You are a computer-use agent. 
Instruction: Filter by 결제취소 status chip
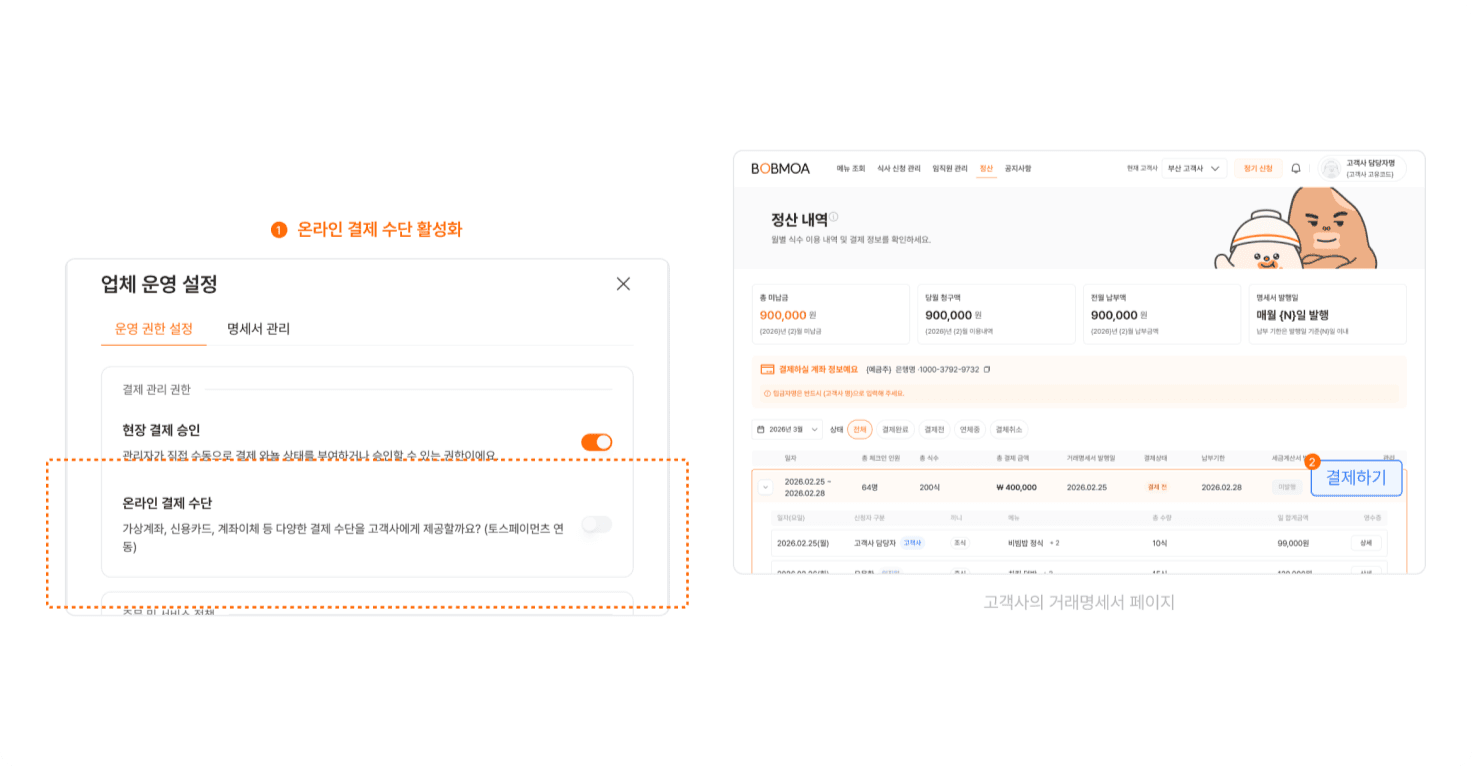point(1009,429)
